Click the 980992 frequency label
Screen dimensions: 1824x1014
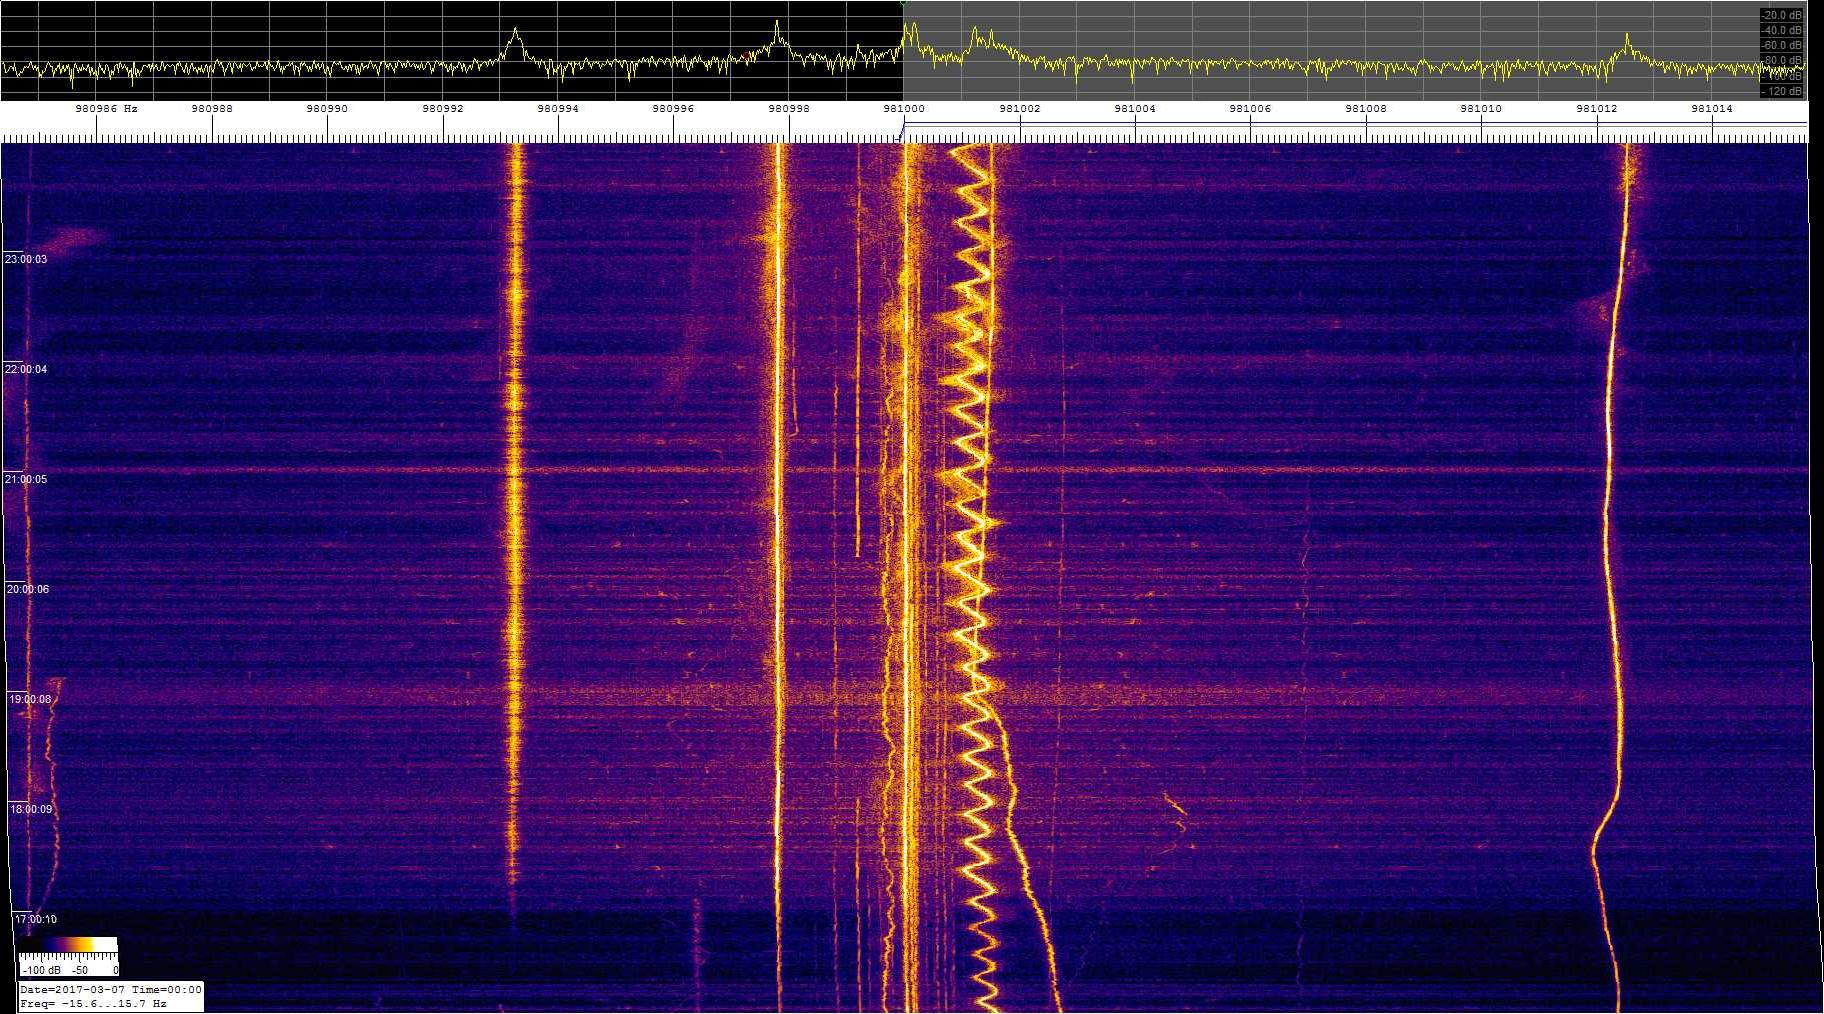pyautogui.click(x=443, y=108)
